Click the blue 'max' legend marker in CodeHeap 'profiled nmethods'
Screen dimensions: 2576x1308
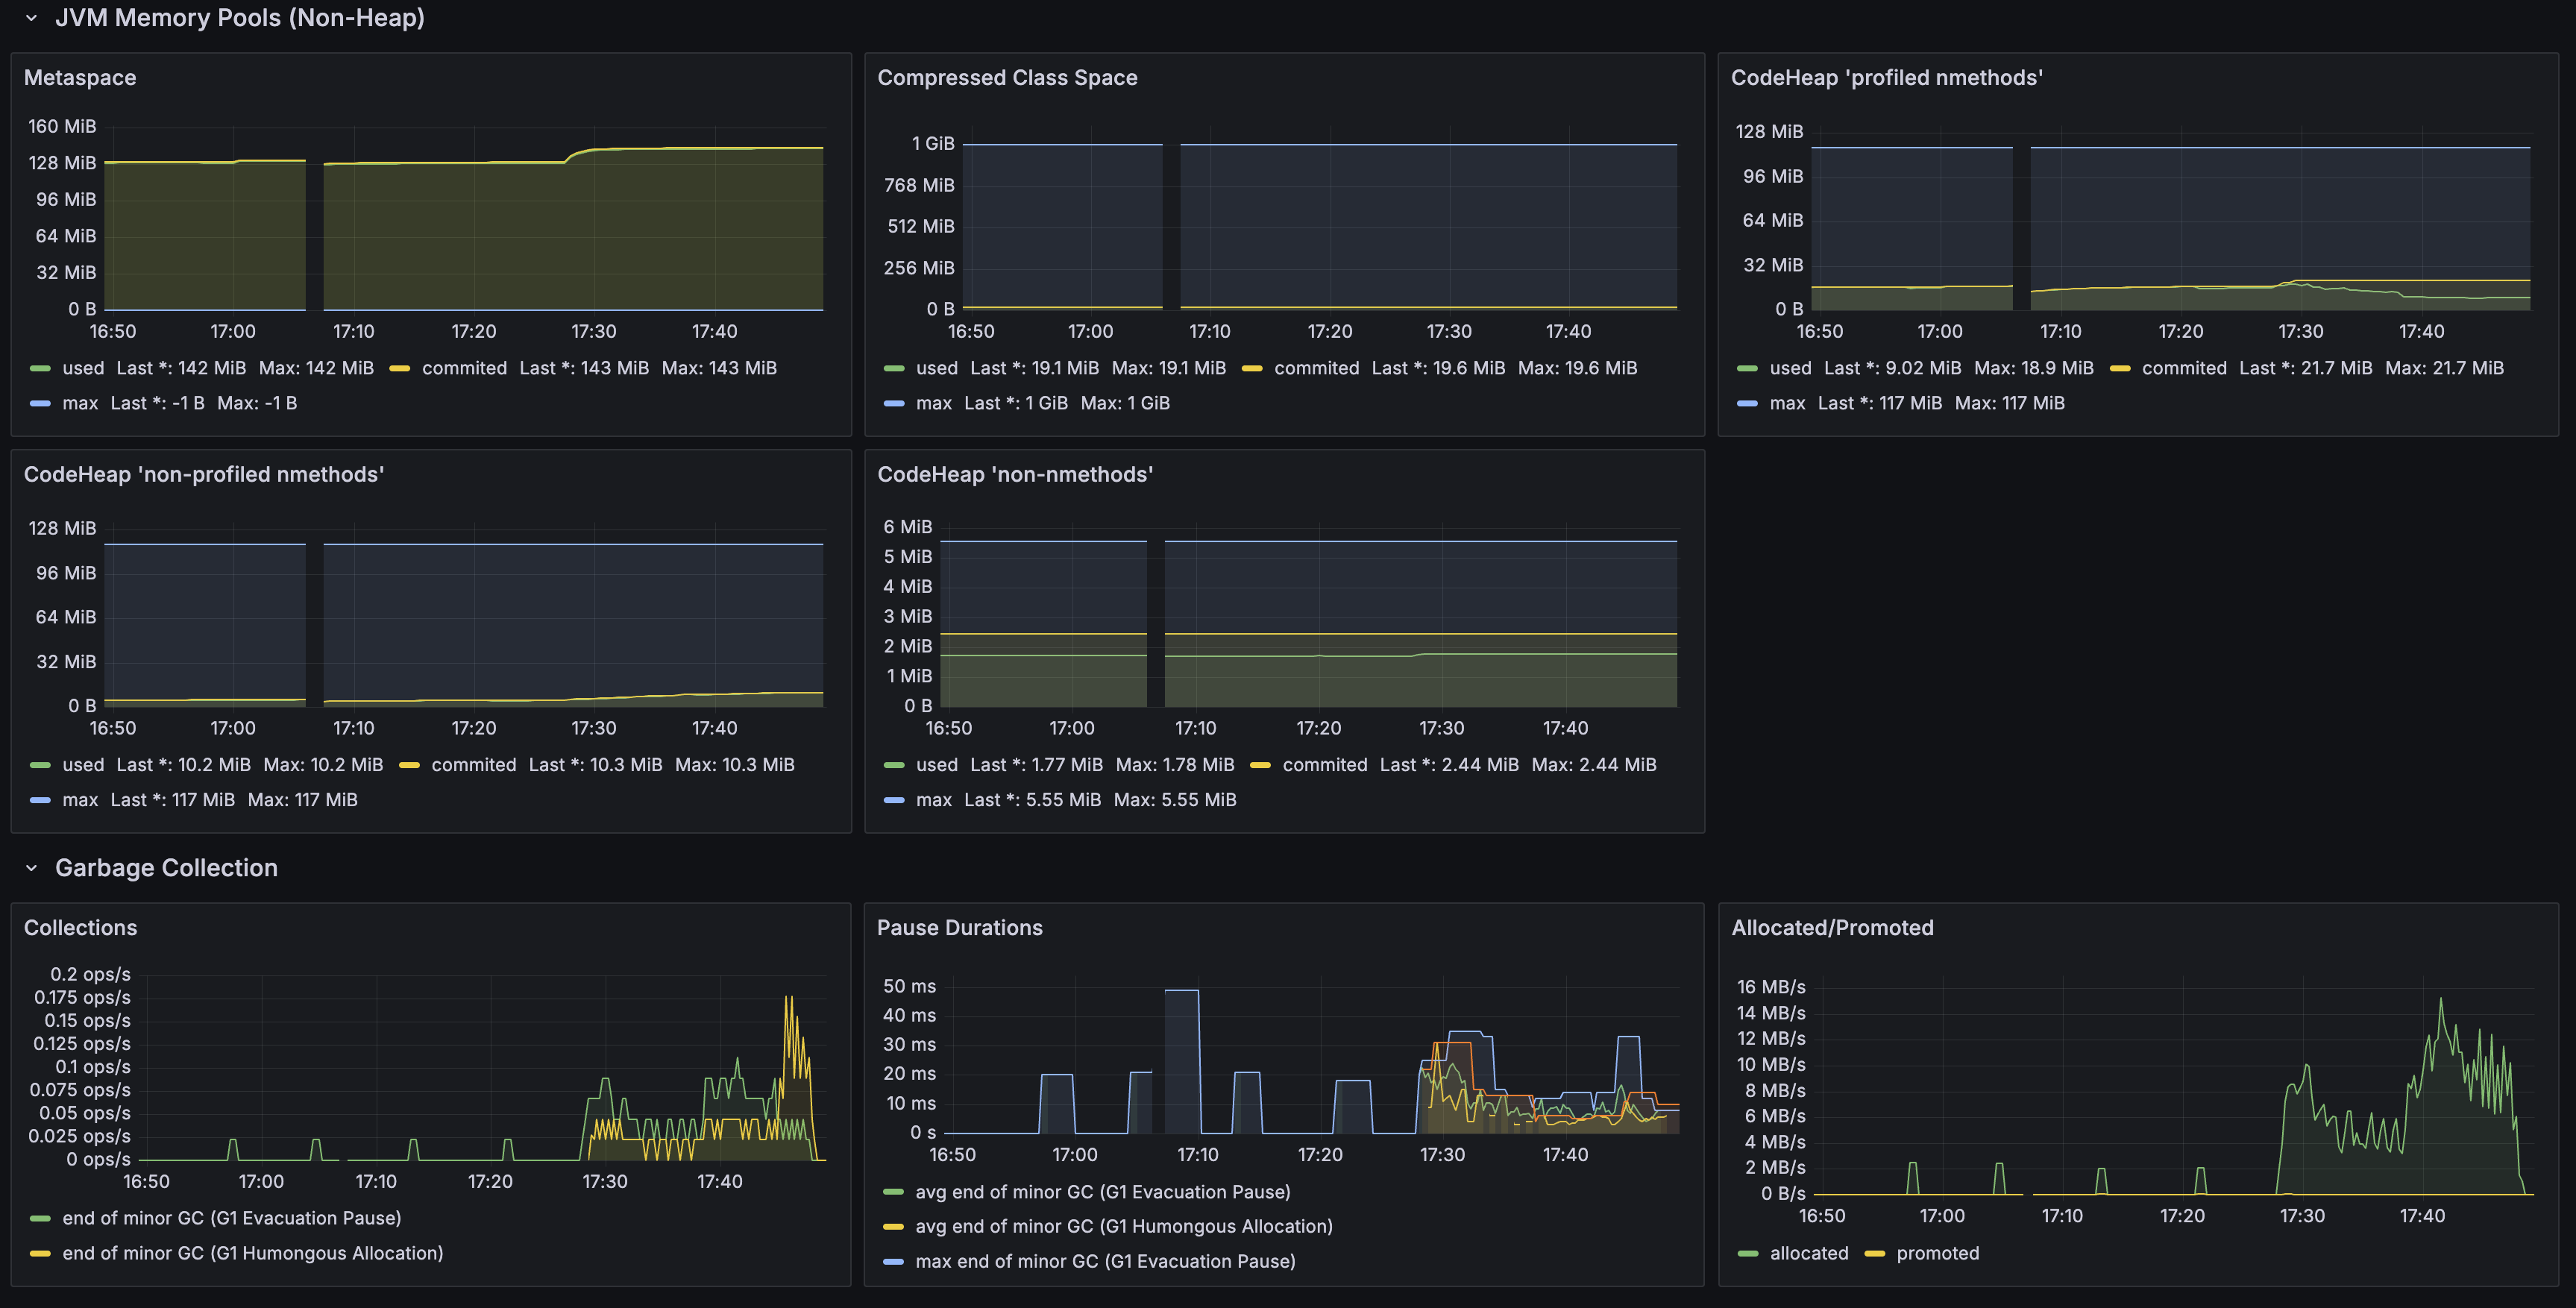[x=1748, y=403]
